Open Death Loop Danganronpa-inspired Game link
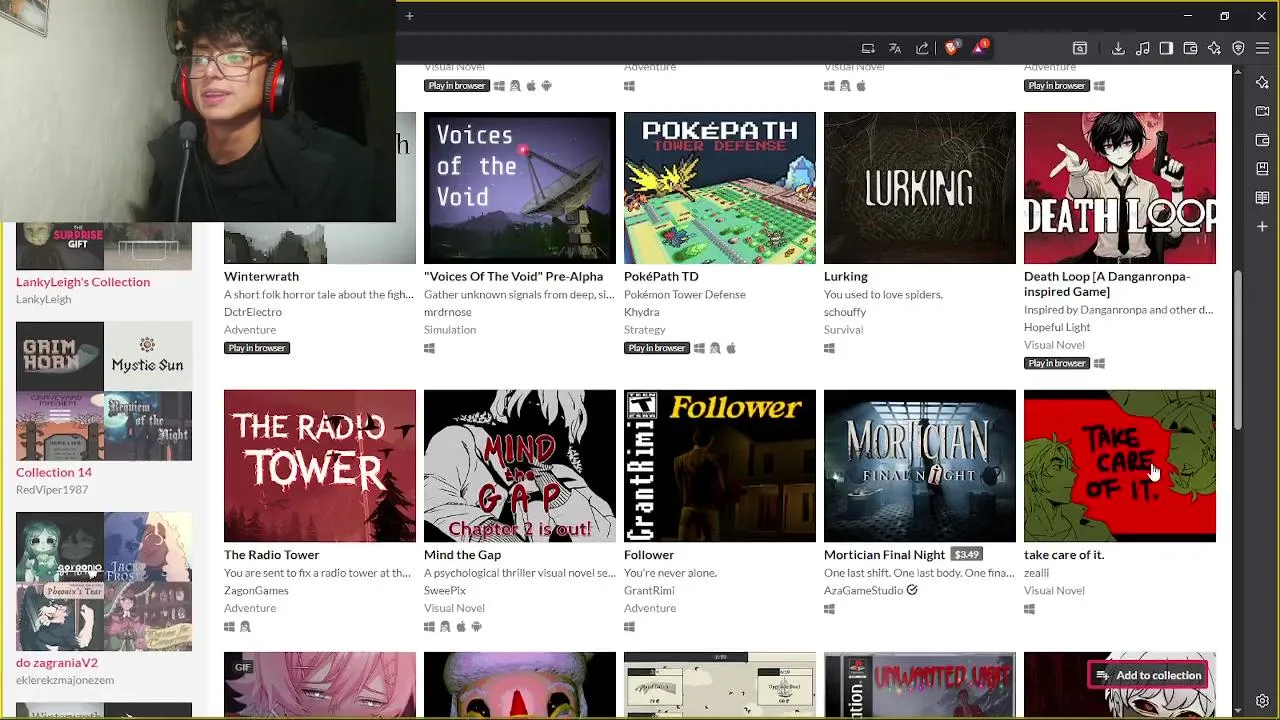The width and height of the screenshot is (1280, 720). [1107, 284]
